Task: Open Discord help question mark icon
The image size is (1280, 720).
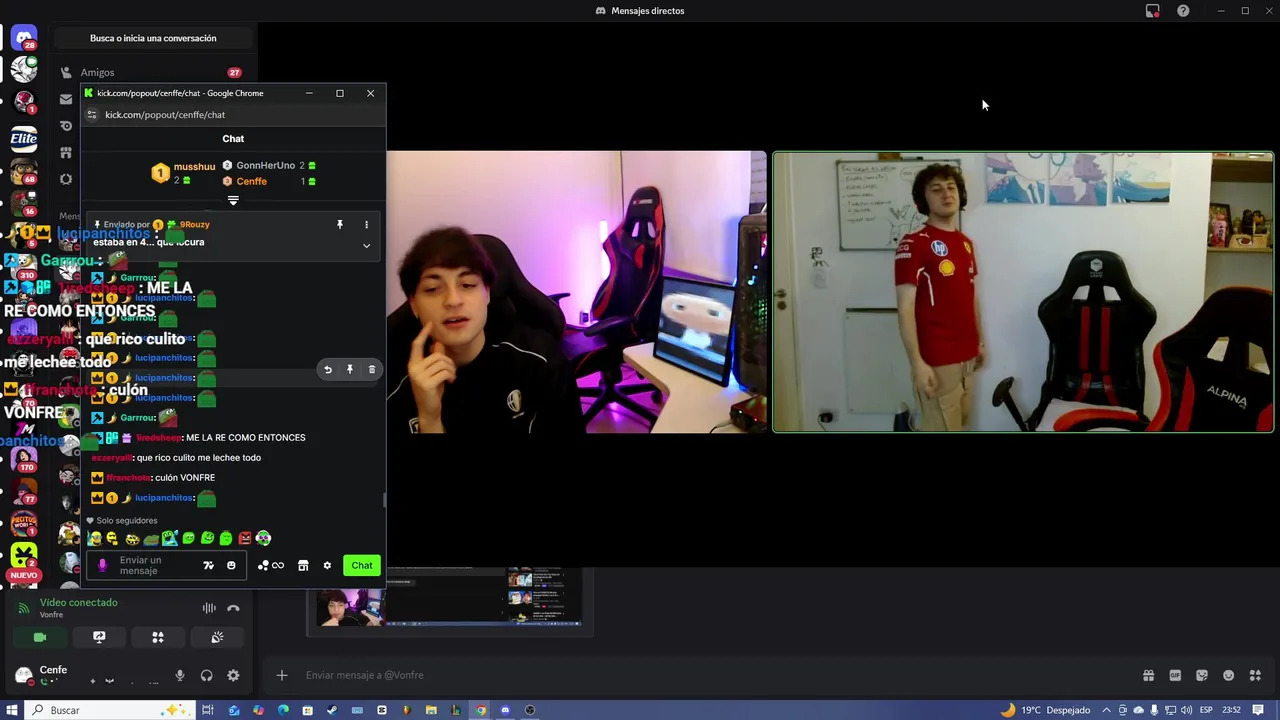Action: [x=1183, y=10]
